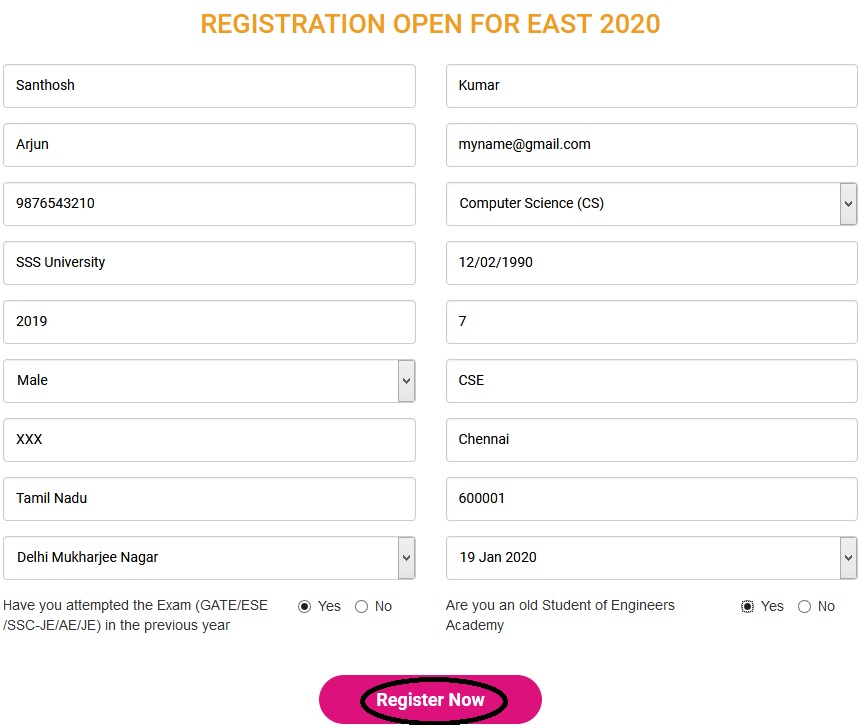Select the myname@gmail.com email field

(x=651, y=145)
